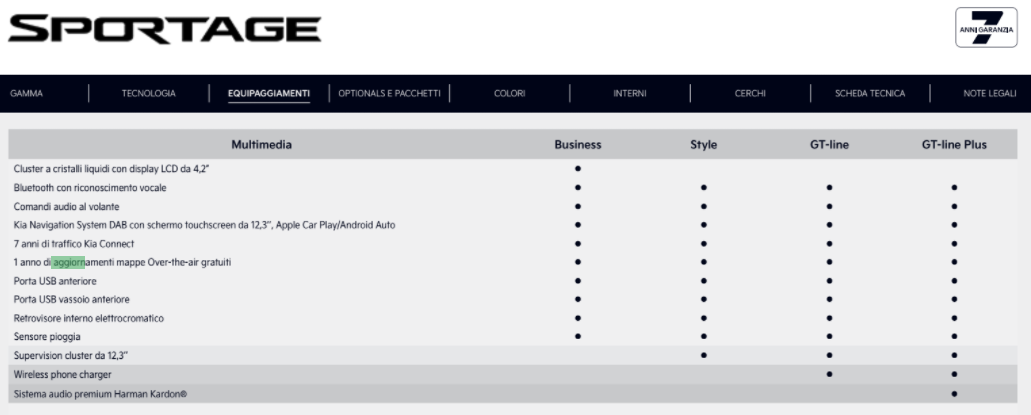Click the Style column header

point(704,145)
